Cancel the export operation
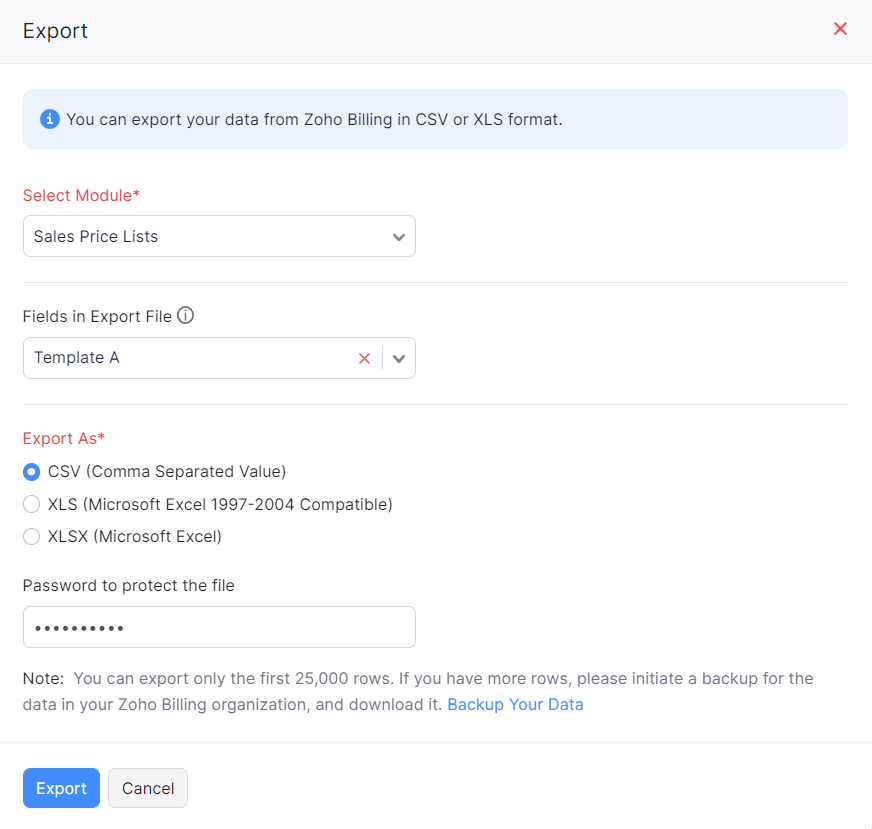Screen dimensions: 872x829 click(147, 788)
